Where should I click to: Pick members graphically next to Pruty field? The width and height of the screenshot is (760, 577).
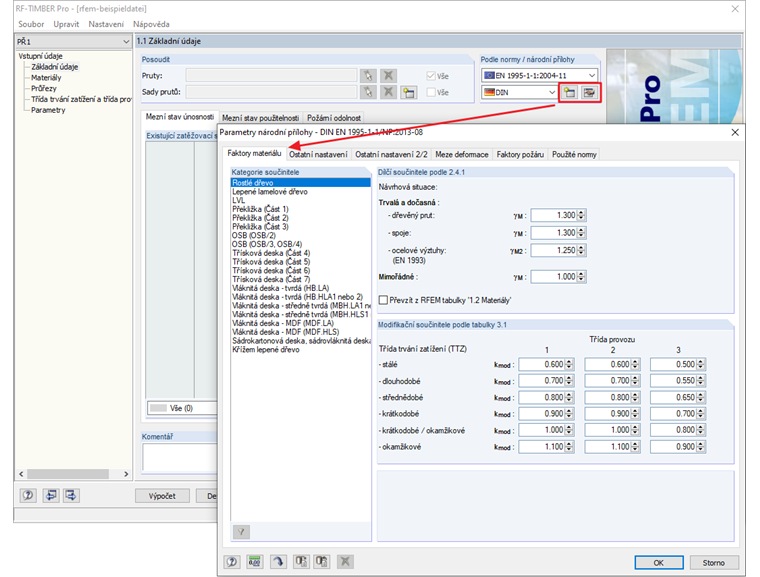point(368,76)
